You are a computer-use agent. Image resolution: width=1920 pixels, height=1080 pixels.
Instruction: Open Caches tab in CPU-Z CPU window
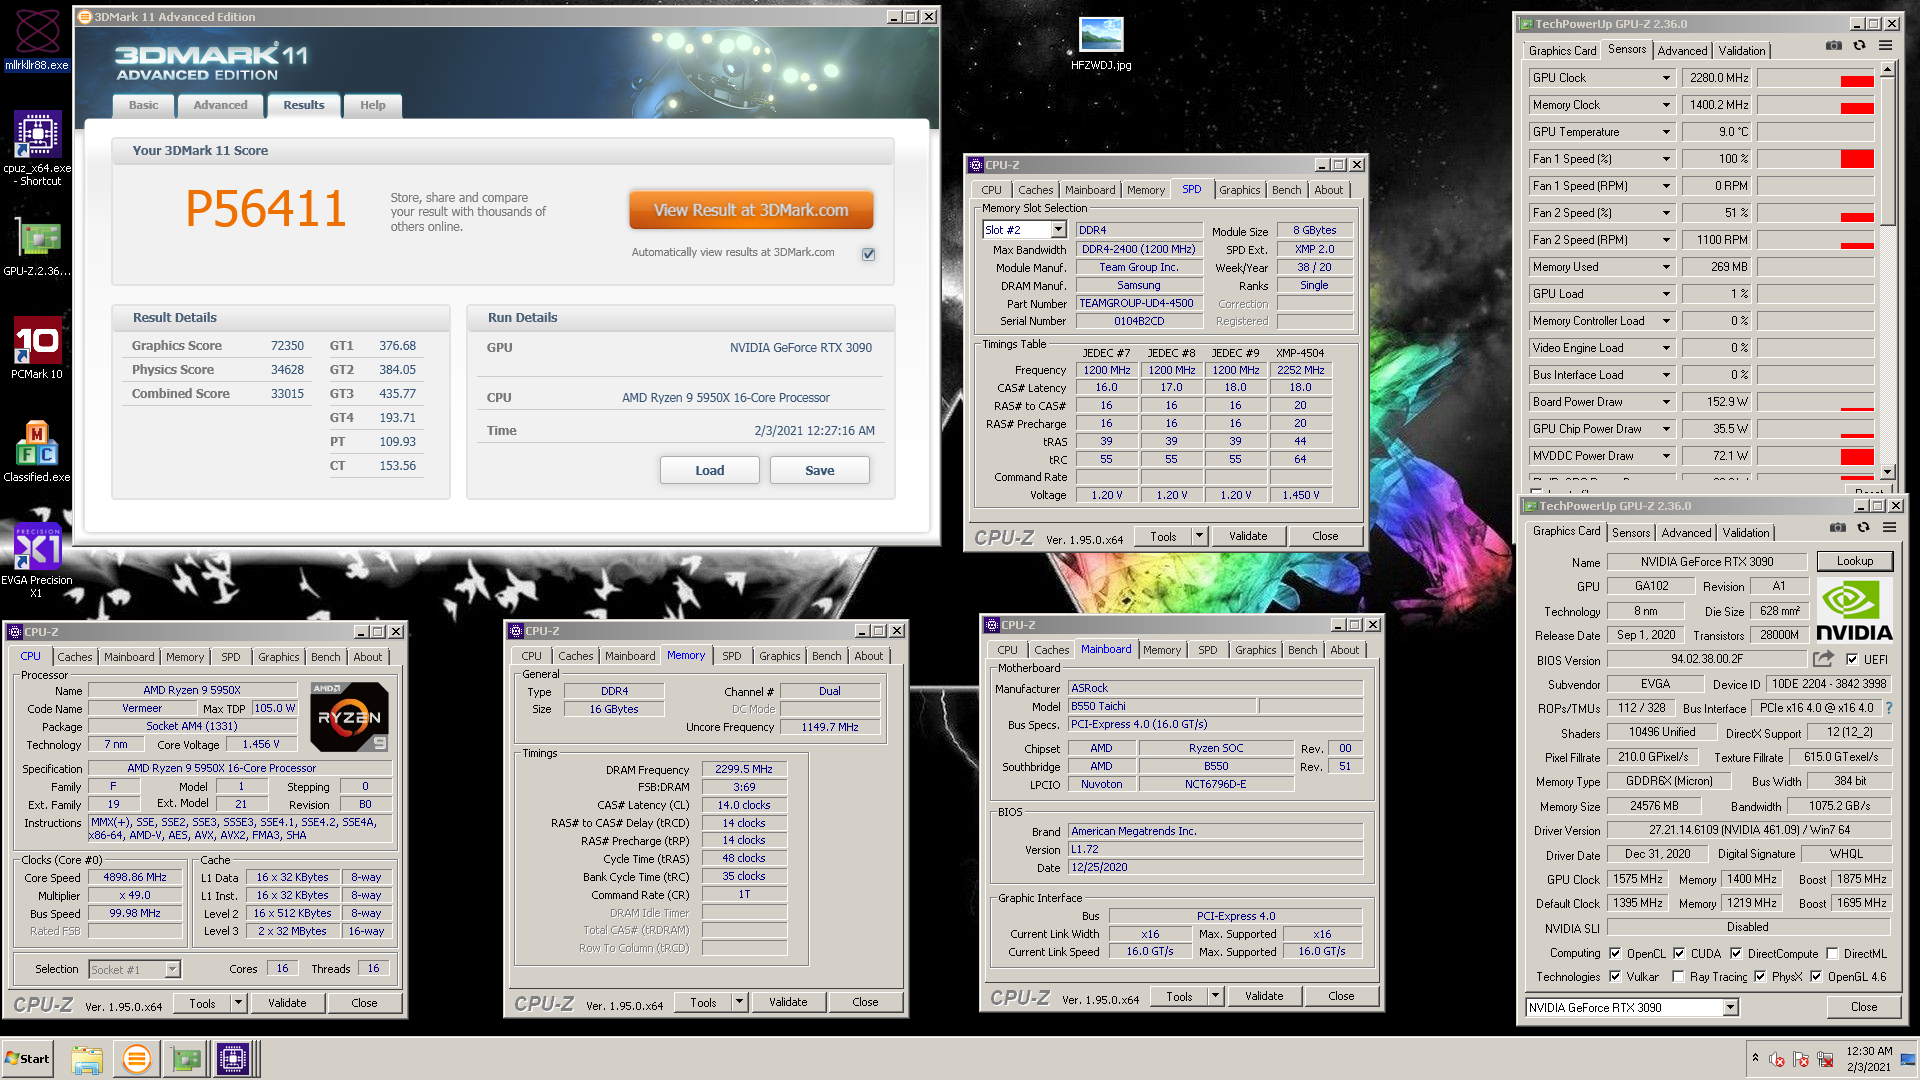(x=75, y=657)
